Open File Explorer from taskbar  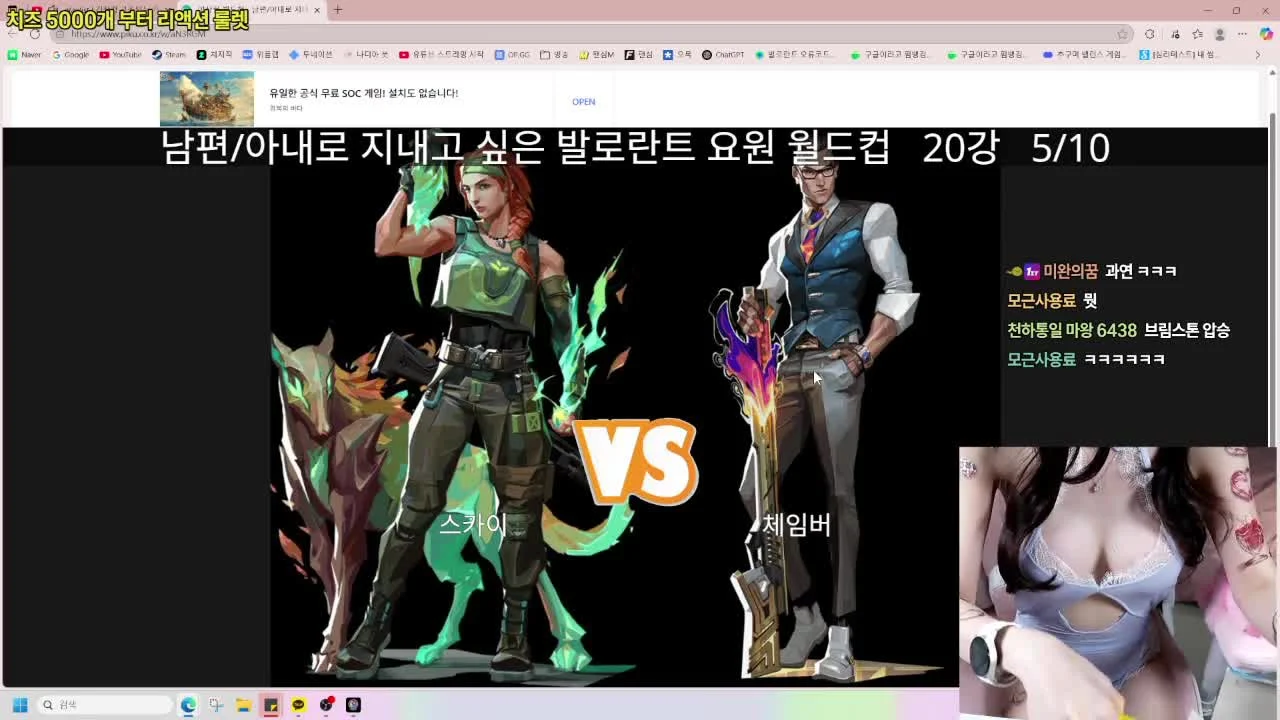tap(243, 705)
